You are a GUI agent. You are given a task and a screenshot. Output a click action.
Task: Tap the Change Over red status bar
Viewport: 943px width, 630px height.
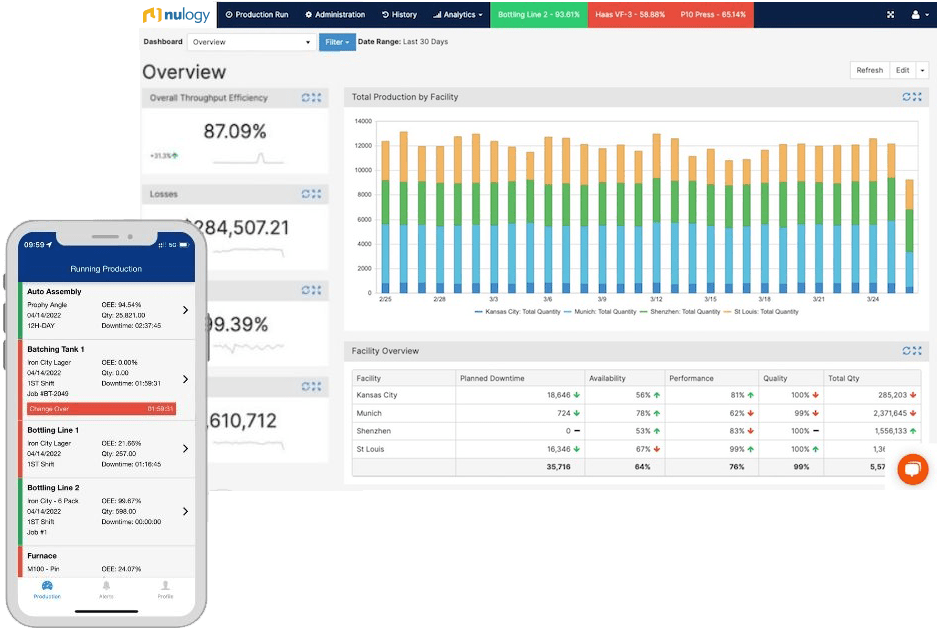(101, 409)
